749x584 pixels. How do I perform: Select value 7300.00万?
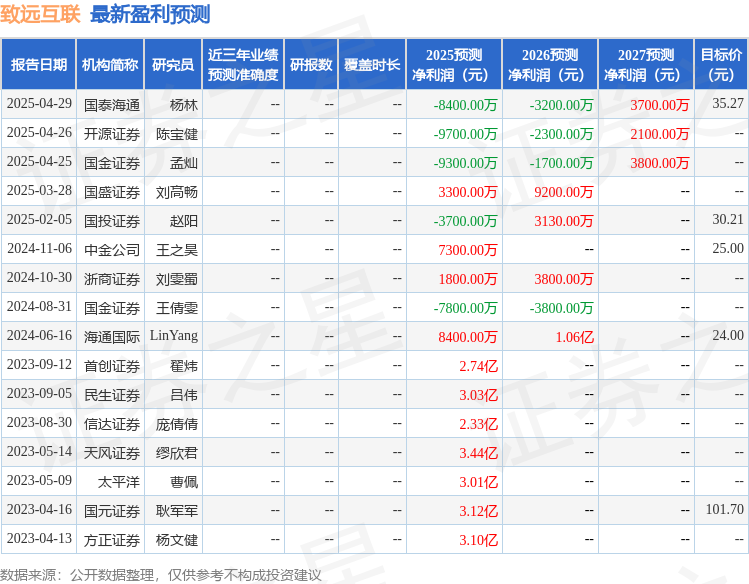(468, 250)
